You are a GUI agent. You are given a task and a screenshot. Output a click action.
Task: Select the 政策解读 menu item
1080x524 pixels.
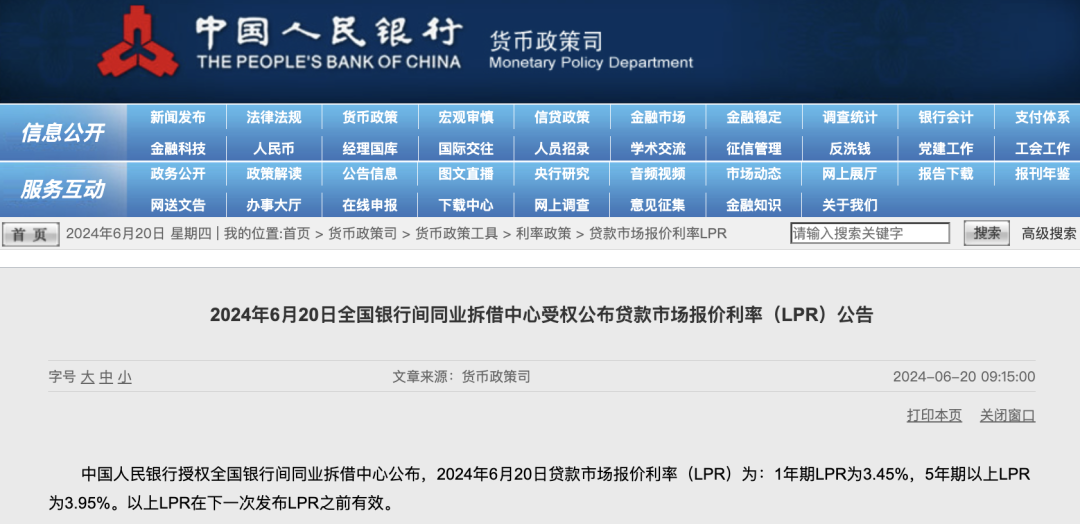(273, 174)
